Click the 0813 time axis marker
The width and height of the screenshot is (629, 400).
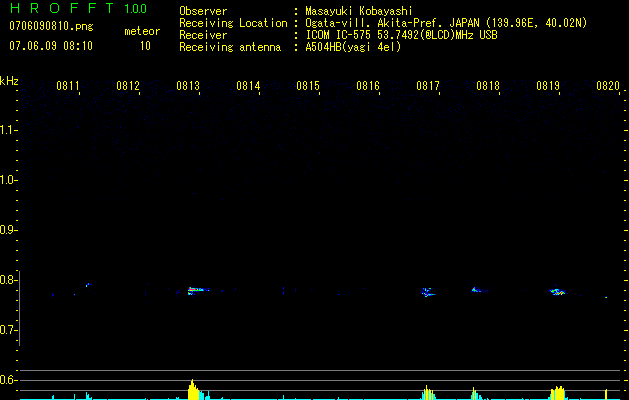pos(188,86)
